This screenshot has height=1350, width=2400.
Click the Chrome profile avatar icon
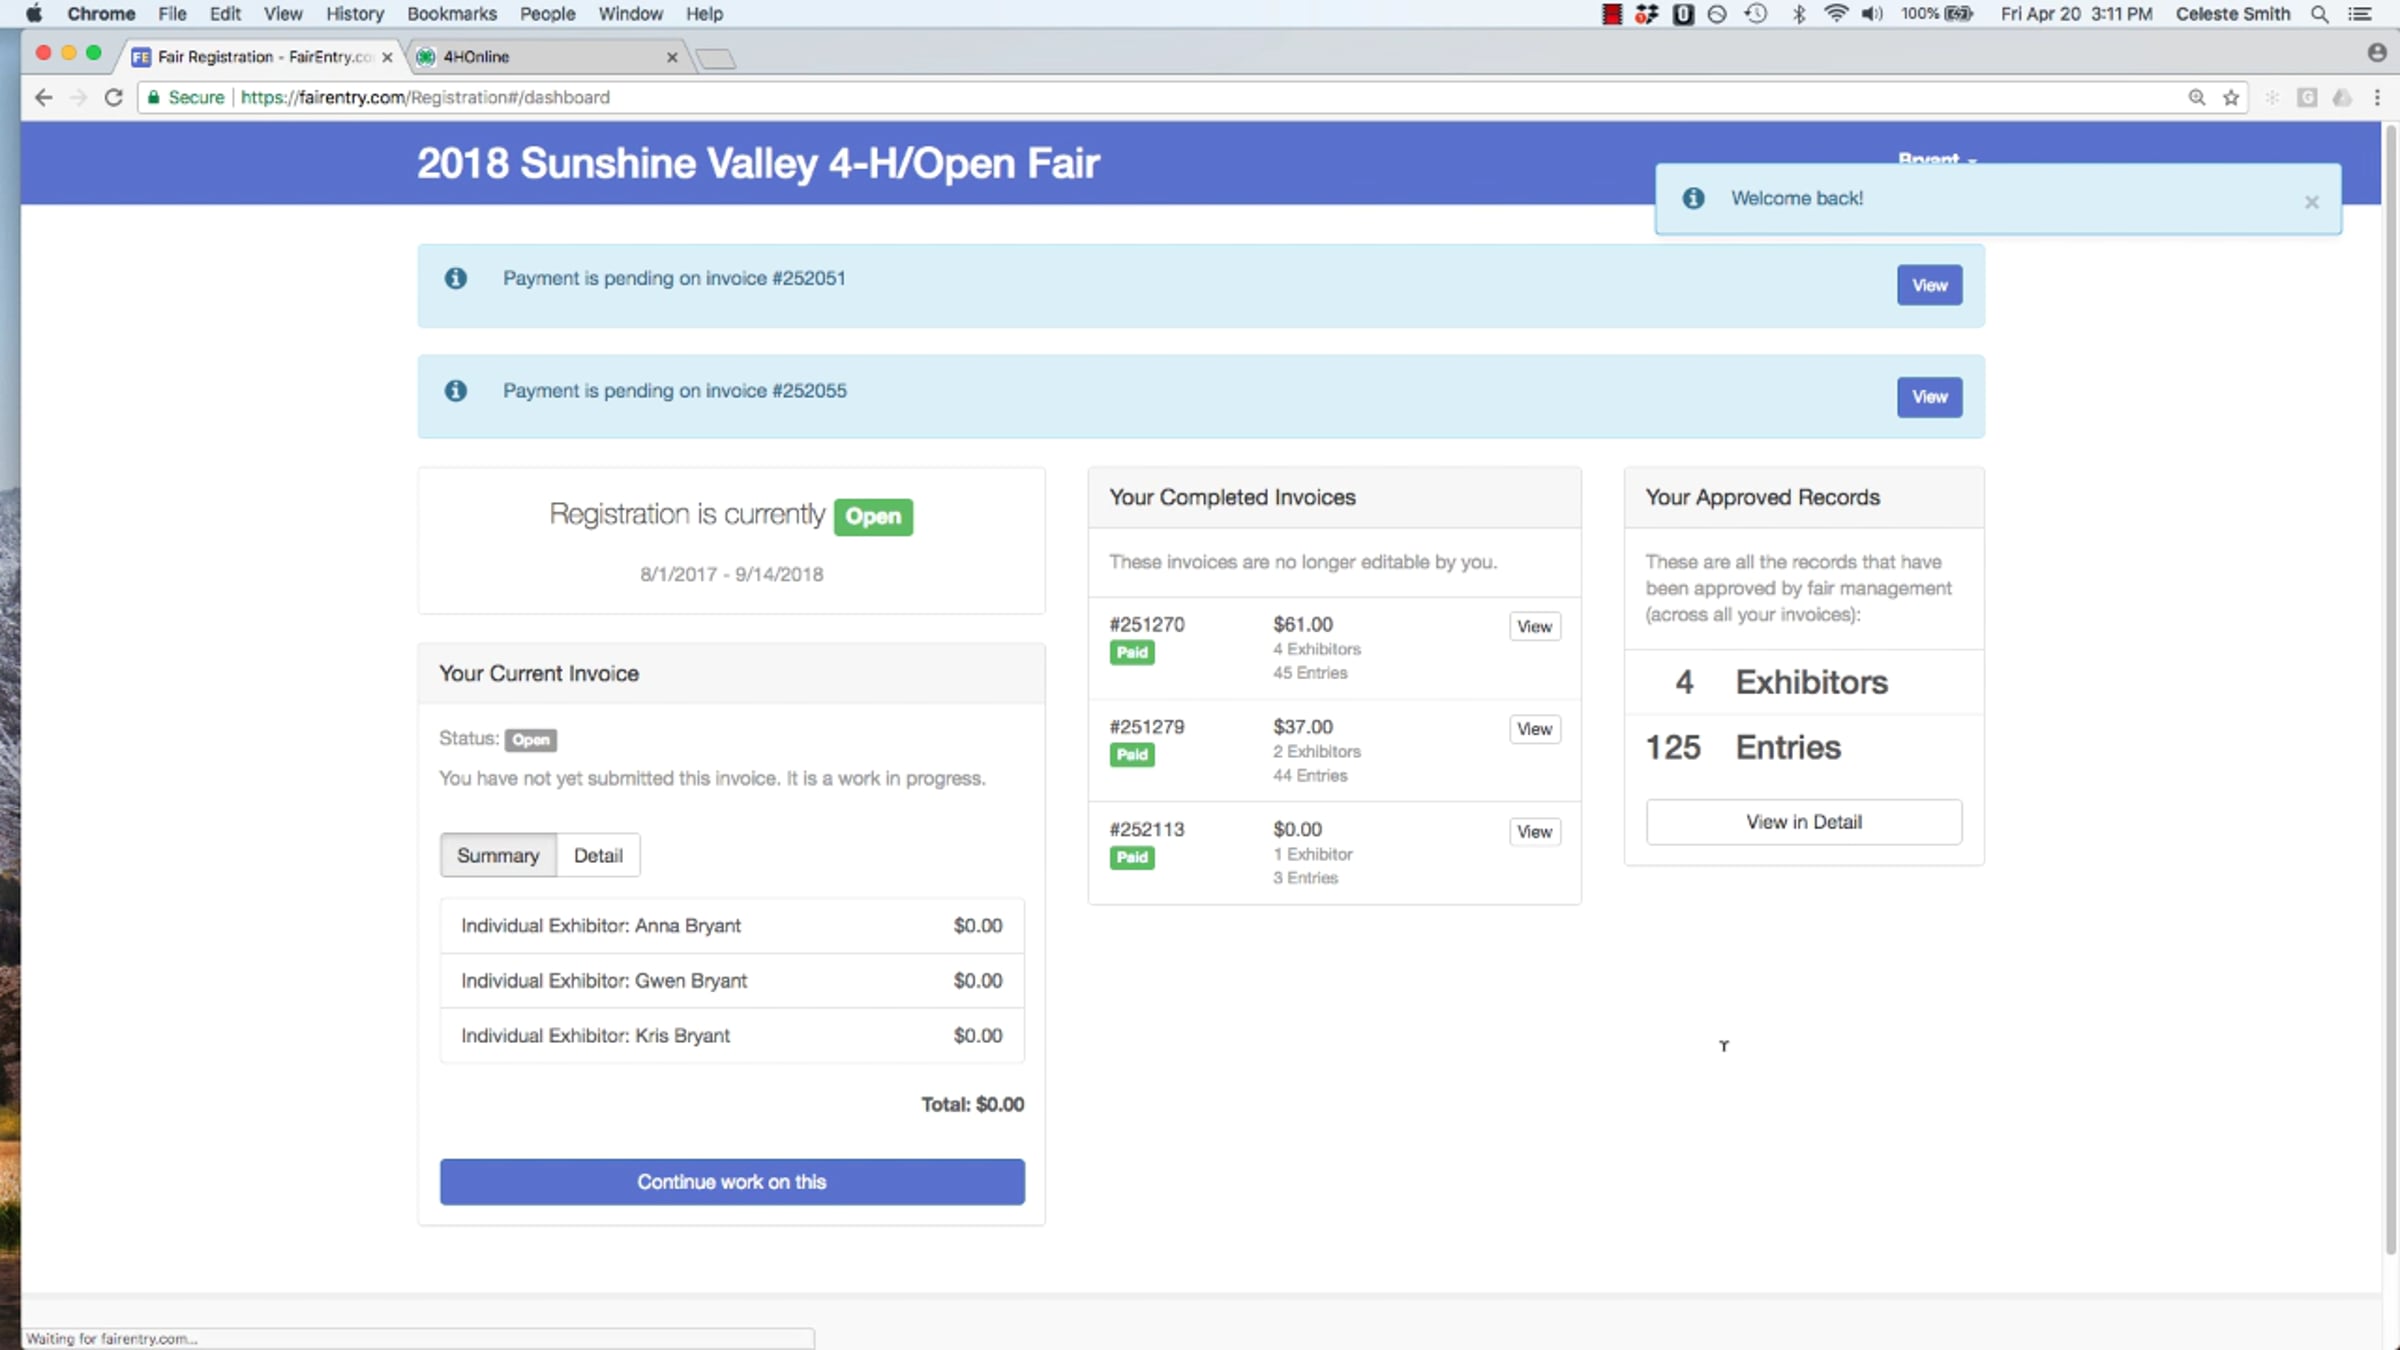(x=2377, y=53)
